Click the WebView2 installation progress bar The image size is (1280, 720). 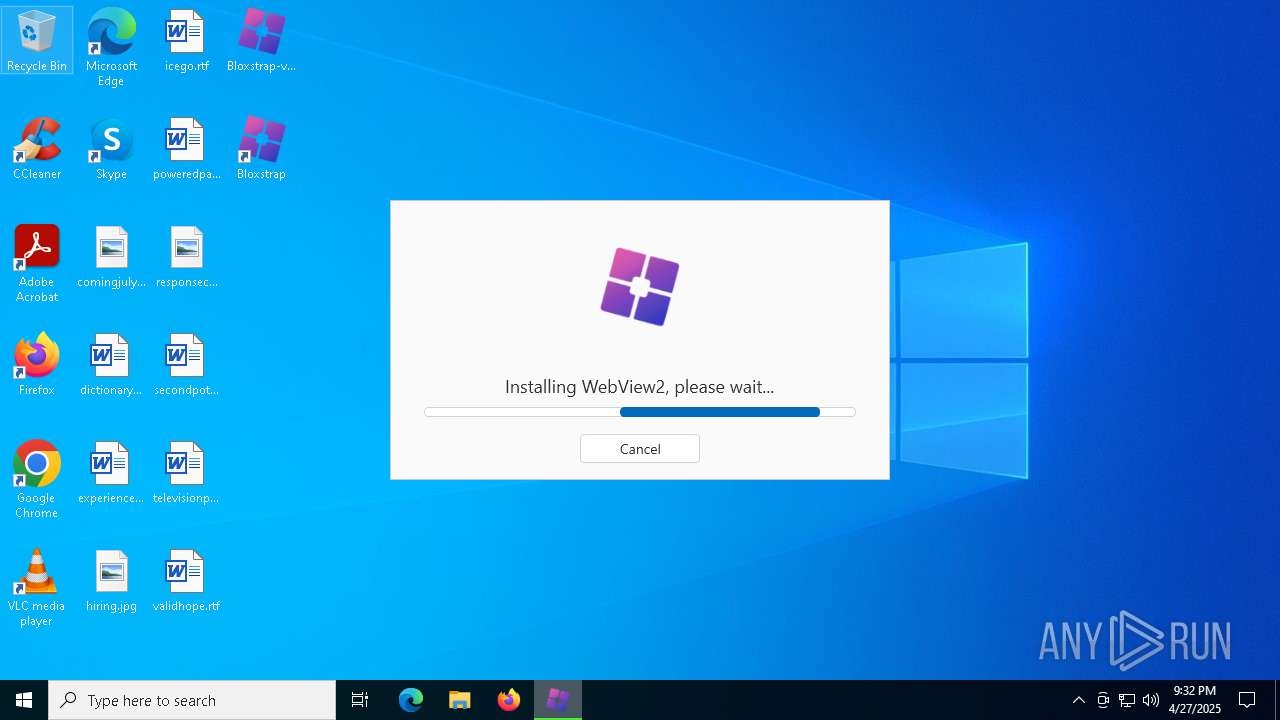point(640,412)
